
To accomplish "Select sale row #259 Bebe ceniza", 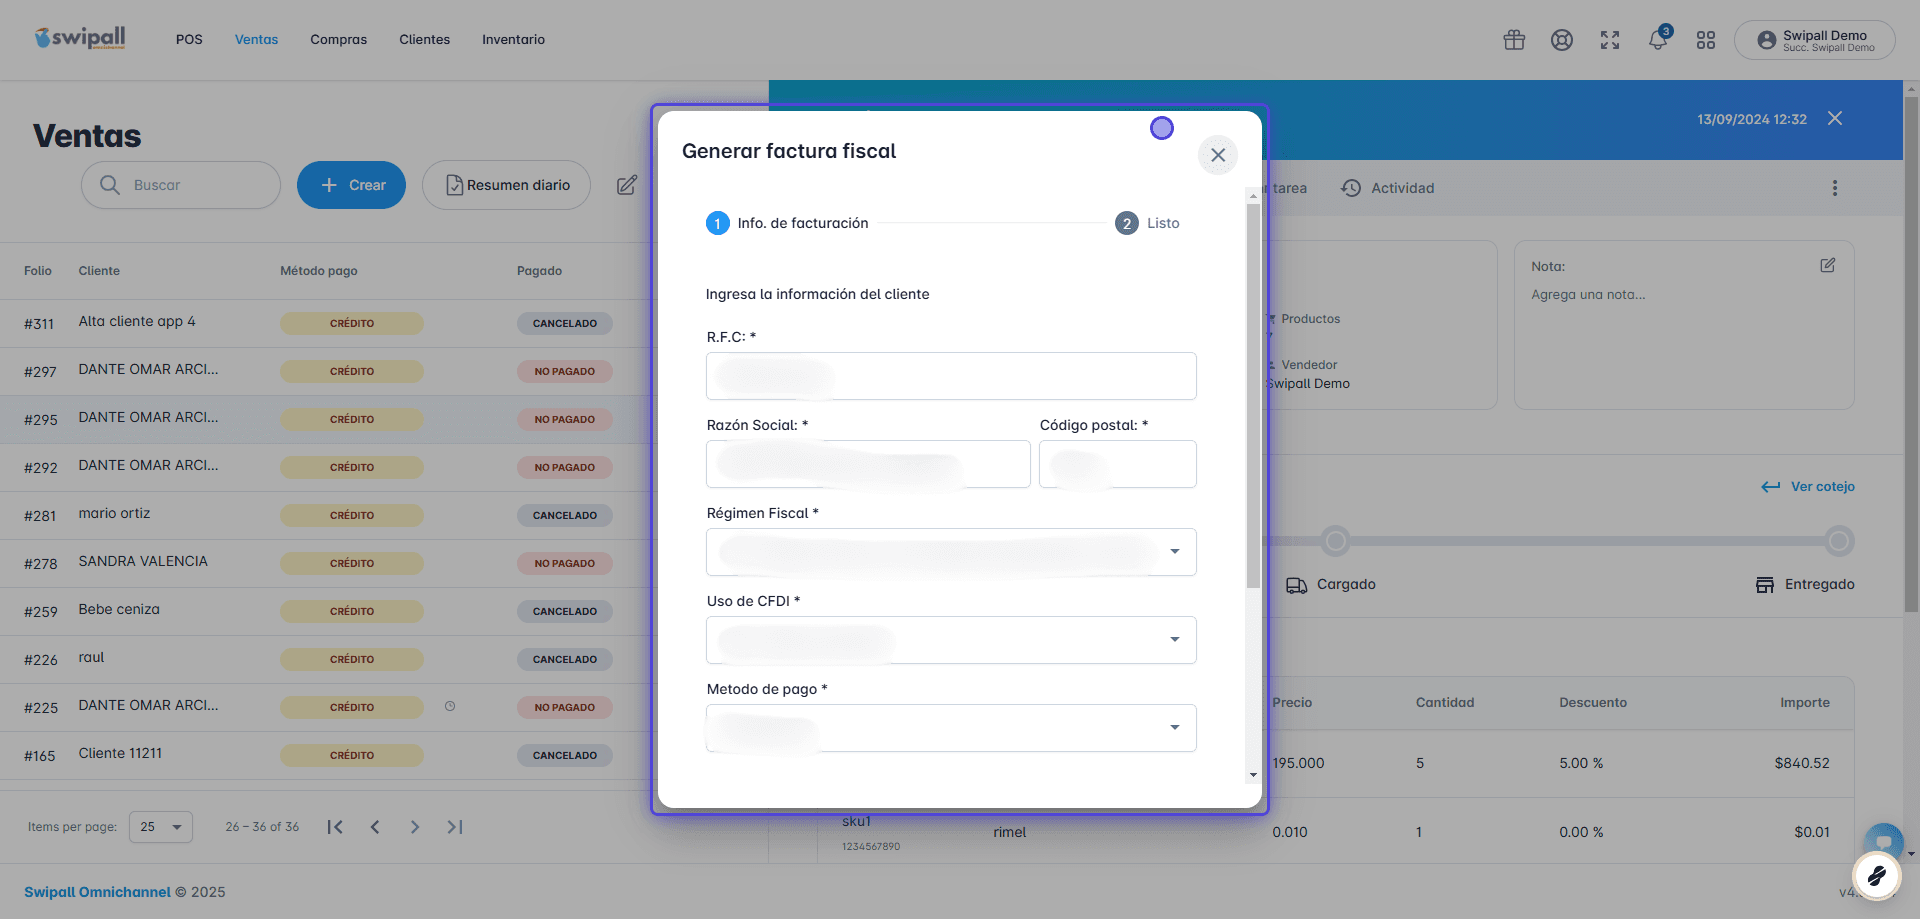I will (325, 611).
